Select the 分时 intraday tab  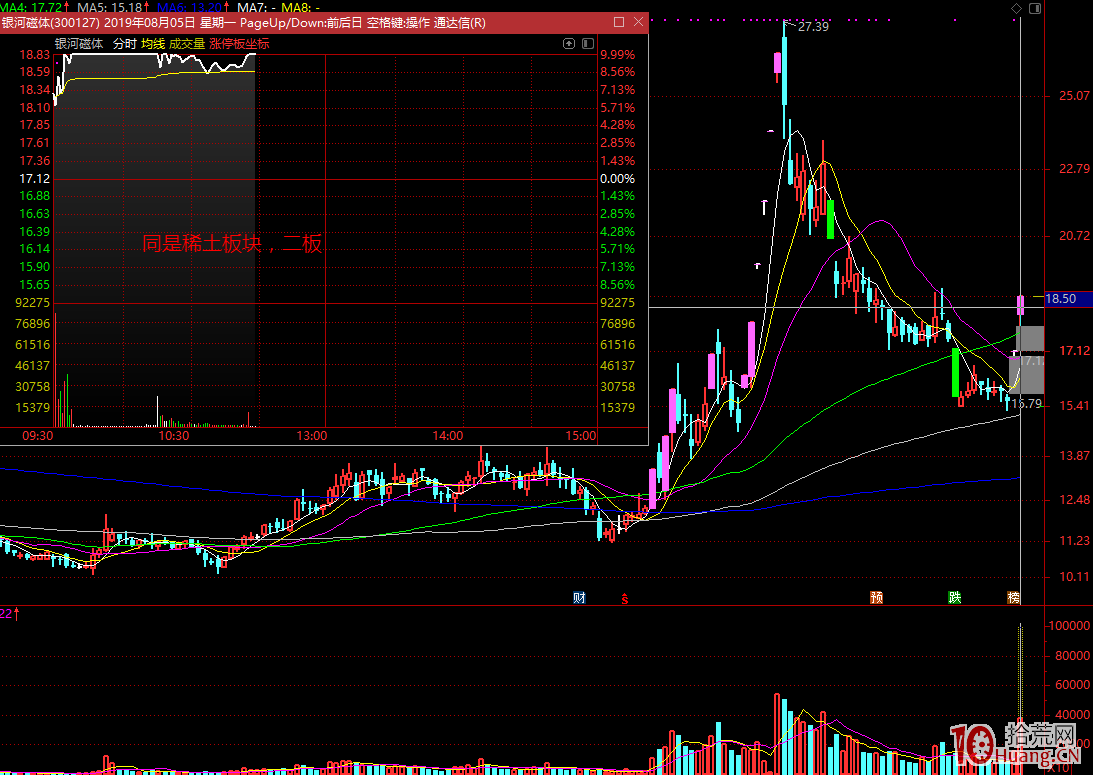125,44
